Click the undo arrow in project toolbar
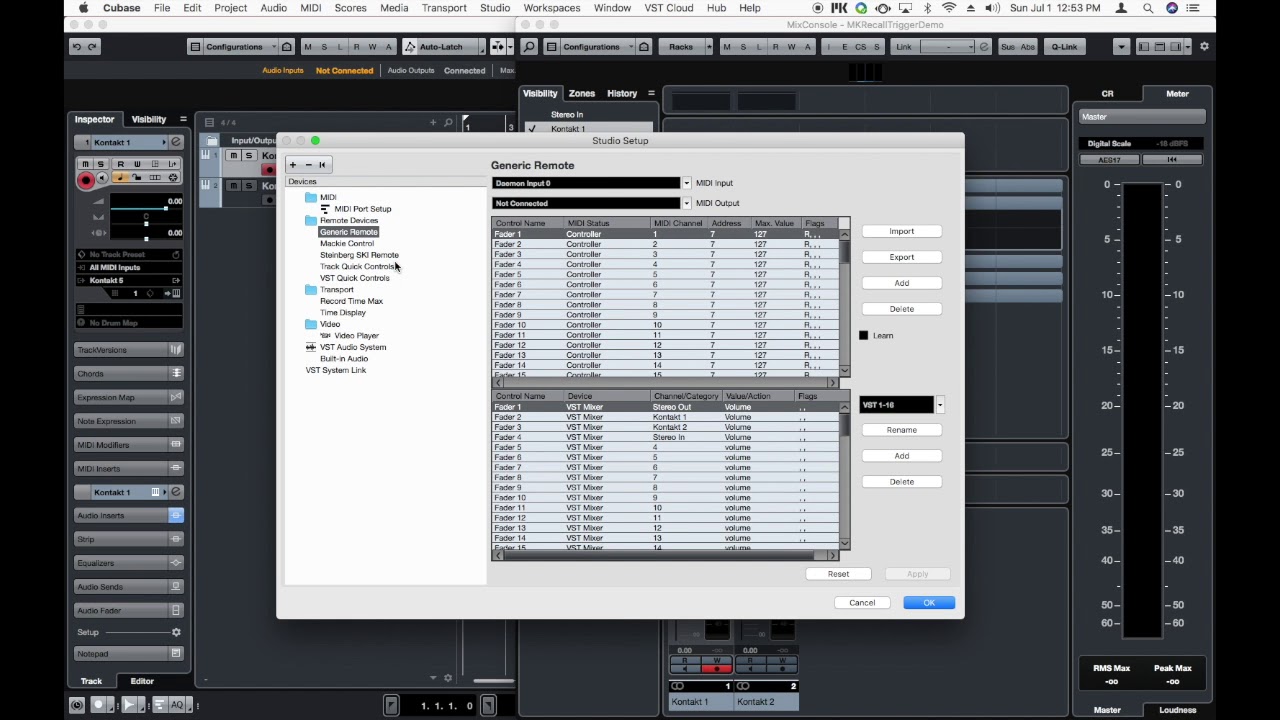 pyautogui.click(x=76, y=47)
